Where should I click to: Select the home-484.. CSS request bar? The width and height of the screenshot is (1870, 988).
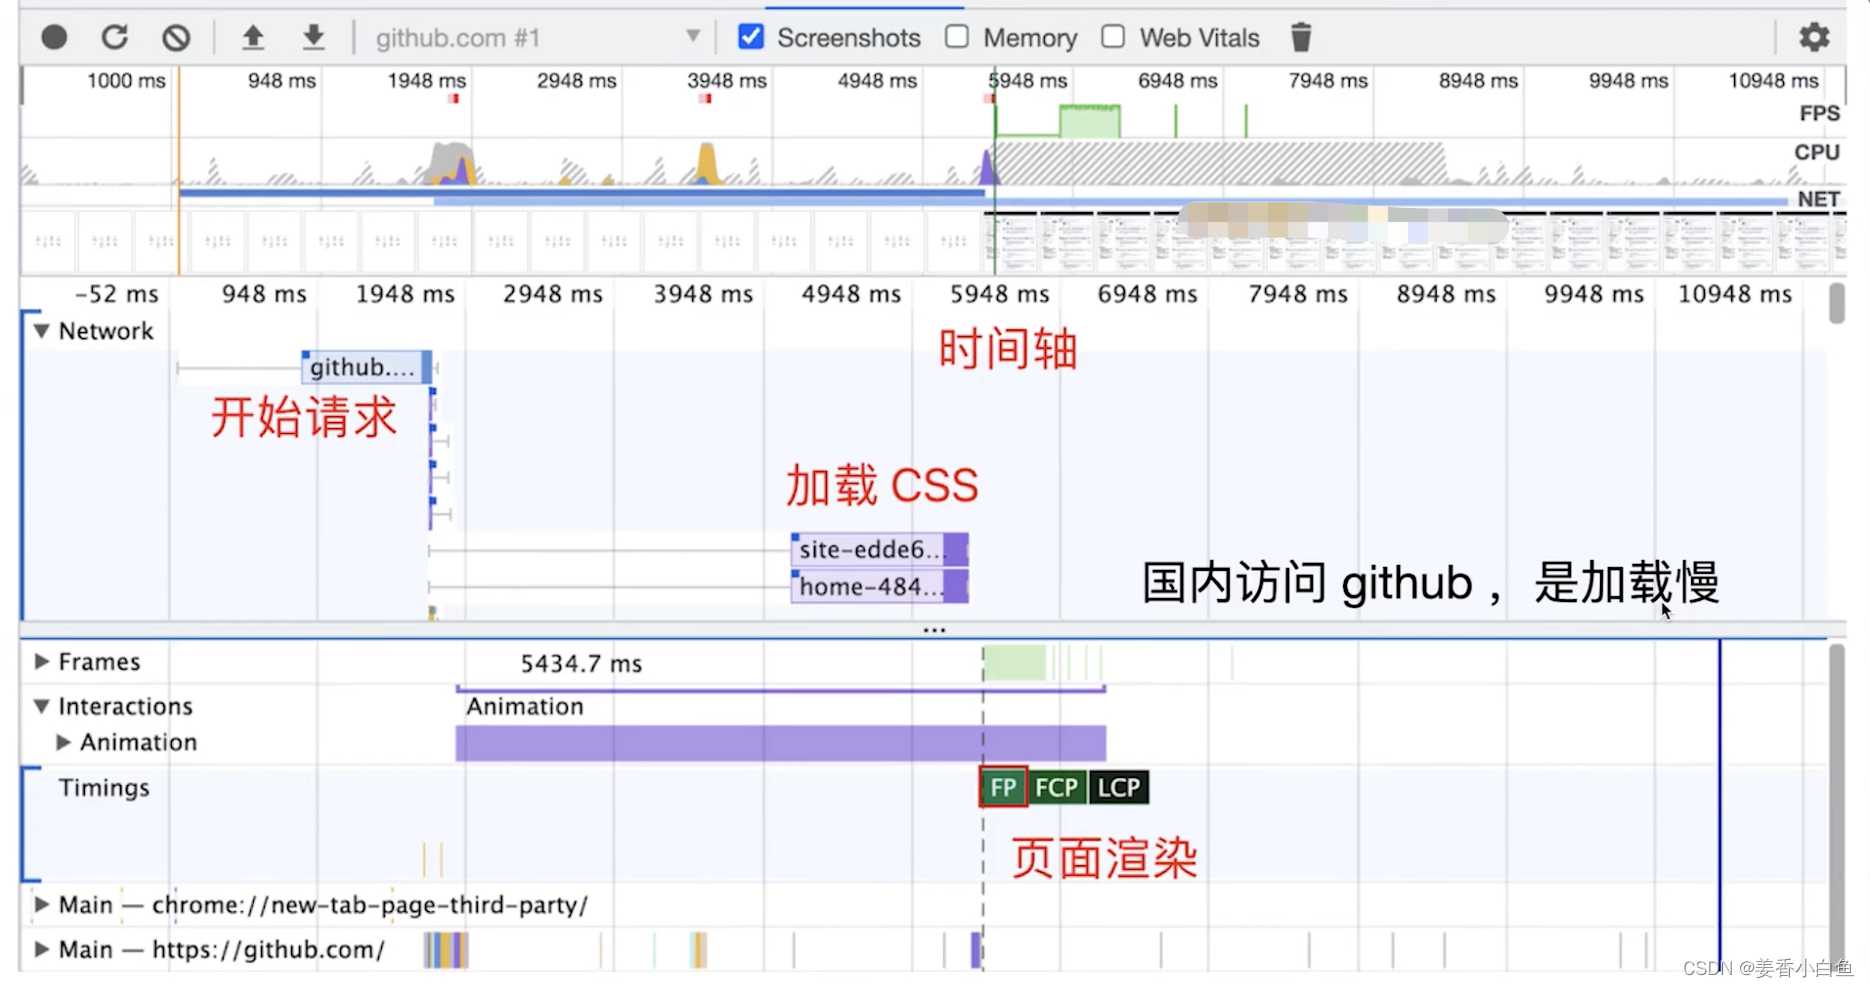click(880, 586)
